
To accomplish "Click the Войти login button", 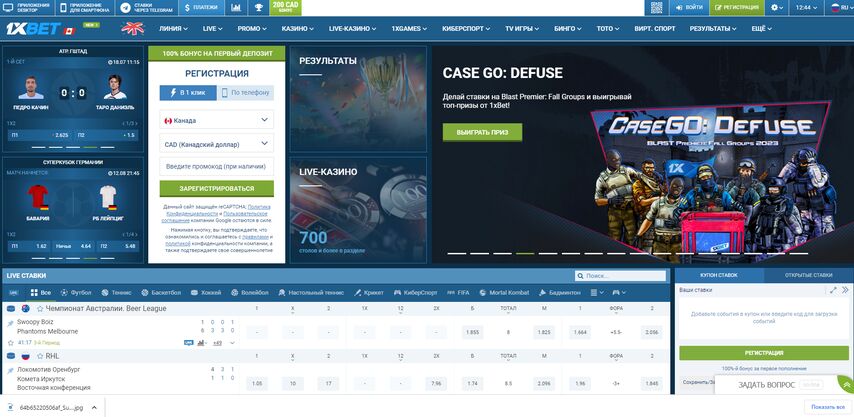I will pyautogui.click(x=689, y=8).
